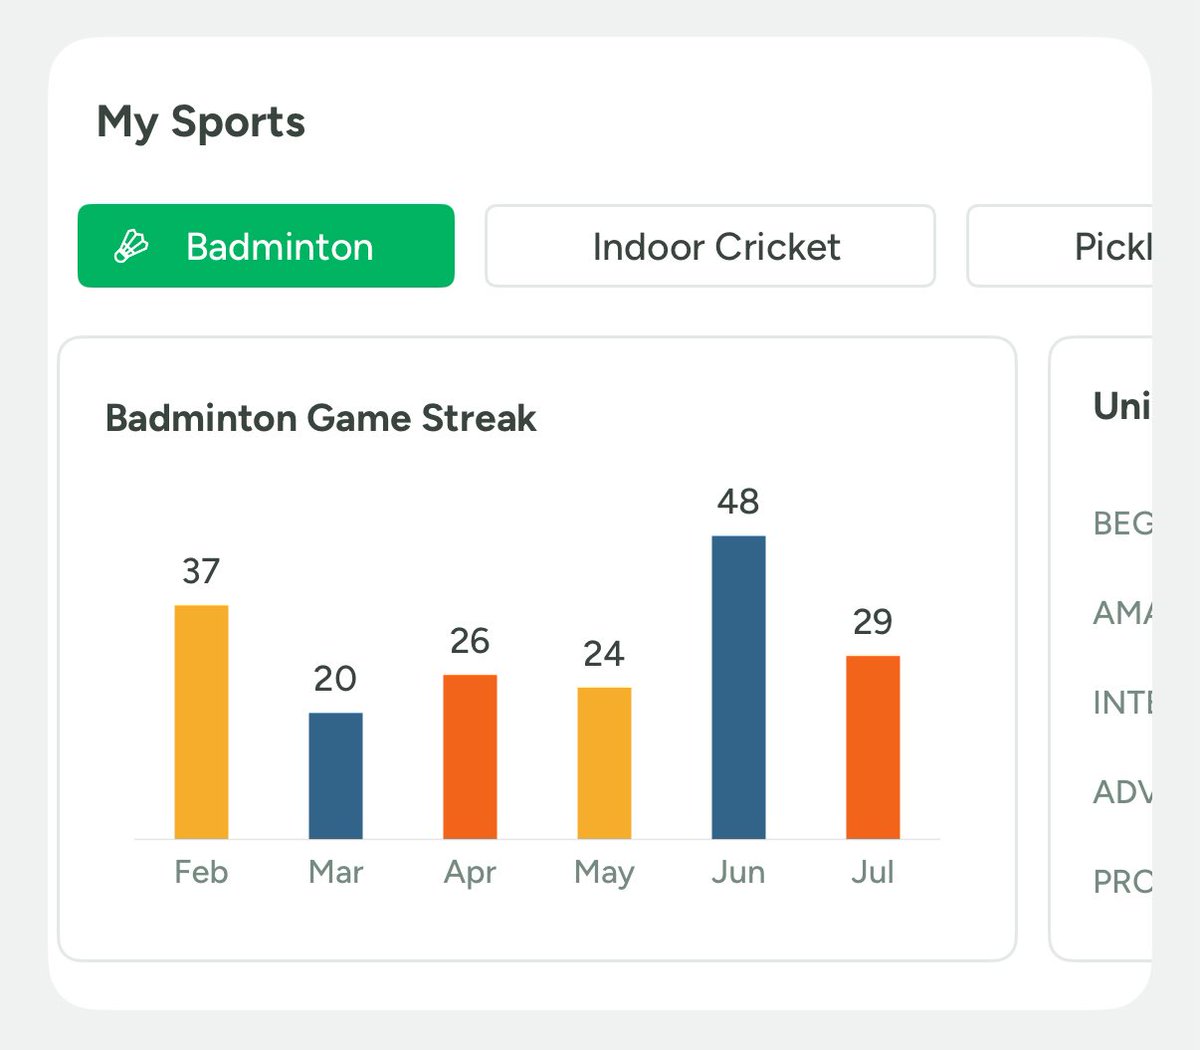The width and height of the screenshot is (1200, 1050).
Task: Click the My Sports heading
Action: tap(201, 122)
